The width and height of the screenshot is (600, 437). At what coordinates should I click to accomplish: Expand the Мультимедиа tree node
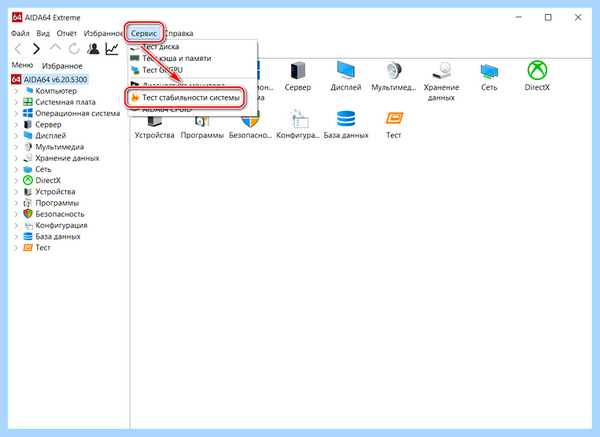(x=16, y=147)
